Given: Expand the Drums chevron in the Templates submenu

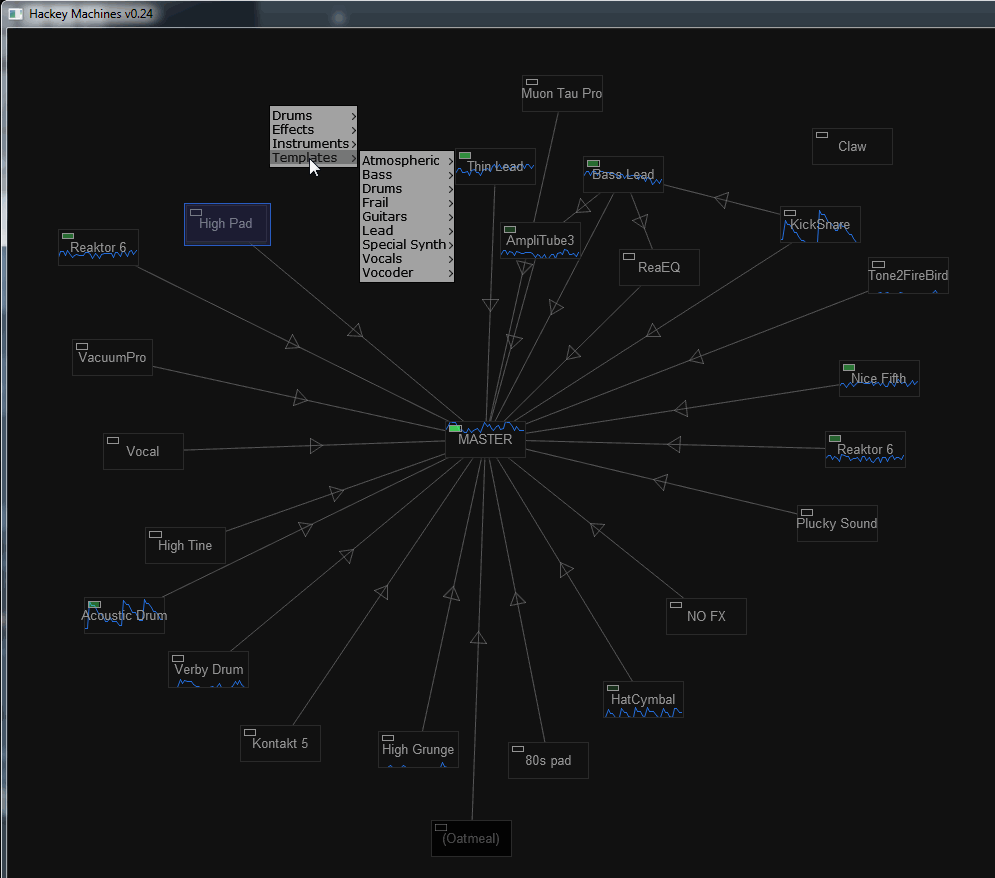Looking at the screenshot, I should 451,189.
